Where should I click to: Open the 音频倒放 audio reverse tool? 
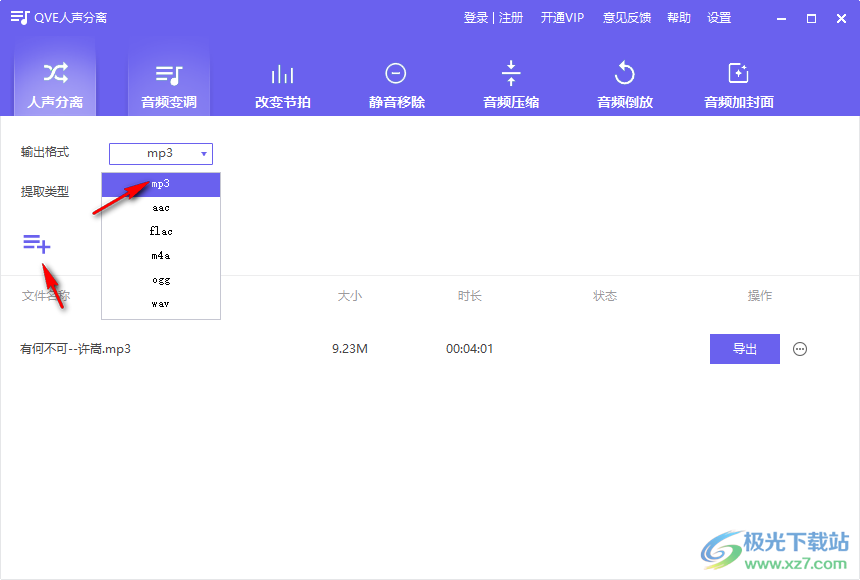624,83
